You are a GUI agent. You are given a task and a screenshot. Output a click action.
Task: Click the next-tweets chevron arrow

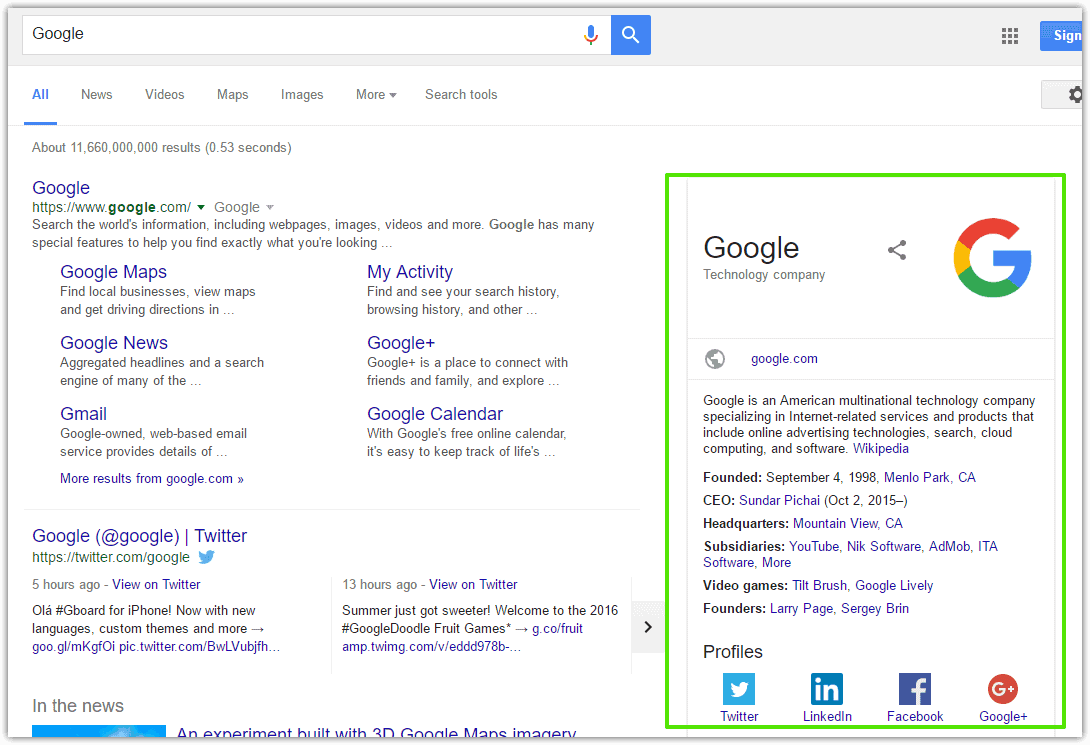[649, 627]
